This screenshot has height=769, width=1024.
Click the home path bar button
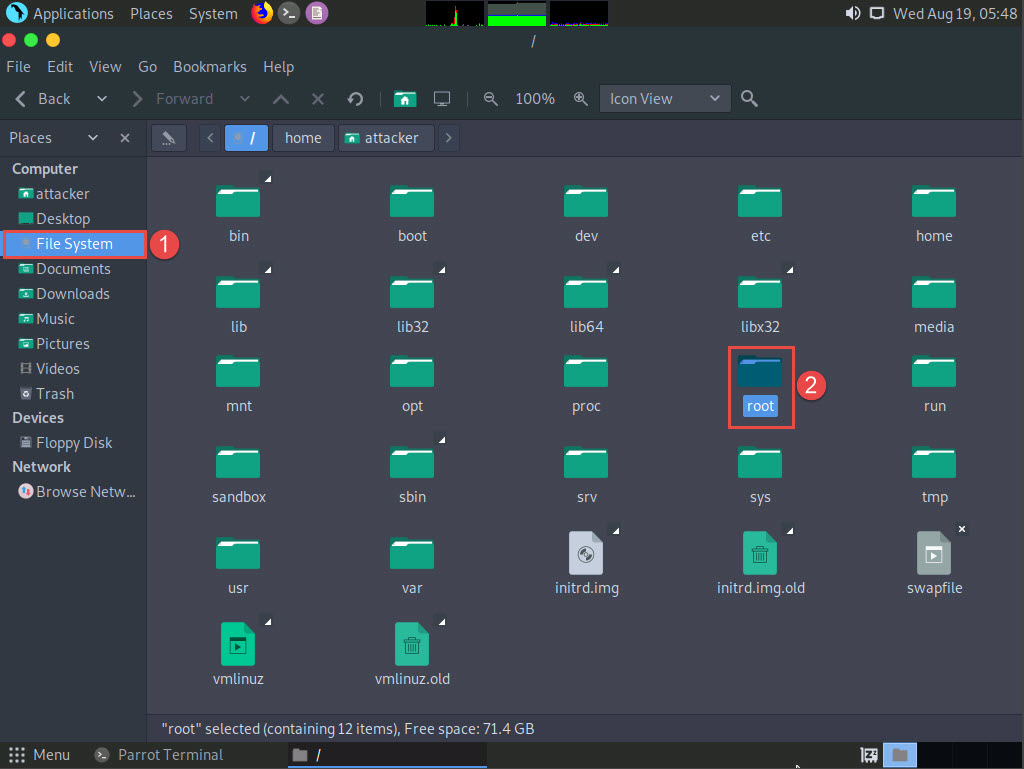tap(303, 138)
